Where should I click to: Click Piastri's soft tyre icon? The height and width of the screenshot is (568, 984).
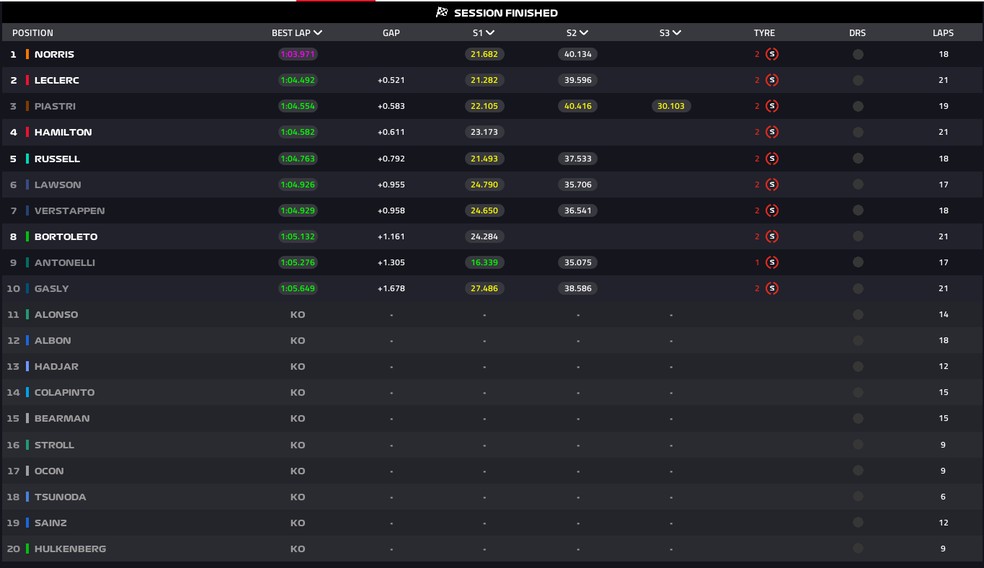click(x=772, y=106)
